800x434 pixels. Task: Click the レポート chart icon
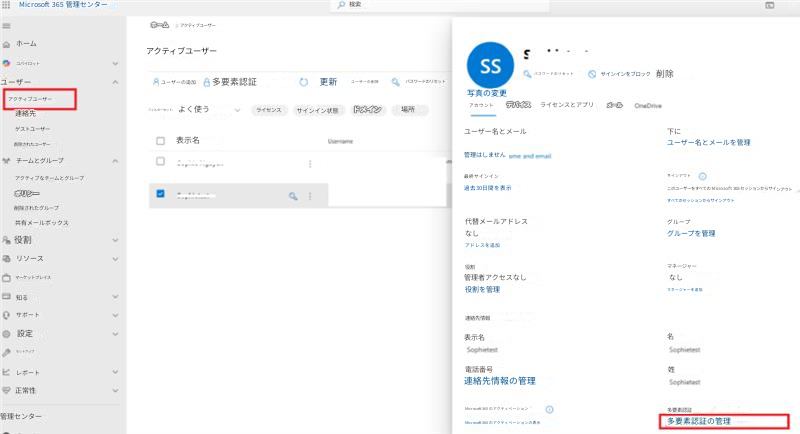click(6, 372)
